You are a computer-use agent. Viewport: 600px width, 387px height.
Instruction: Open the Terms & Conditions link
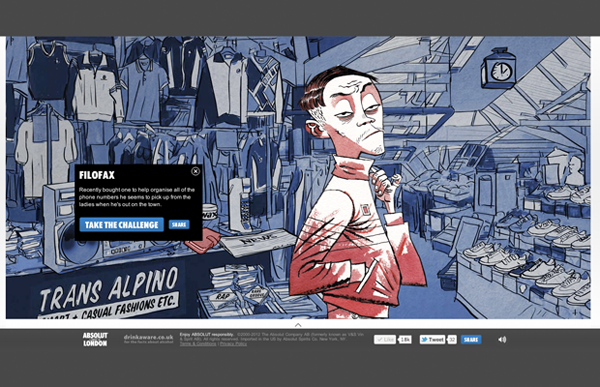(198, 344)
